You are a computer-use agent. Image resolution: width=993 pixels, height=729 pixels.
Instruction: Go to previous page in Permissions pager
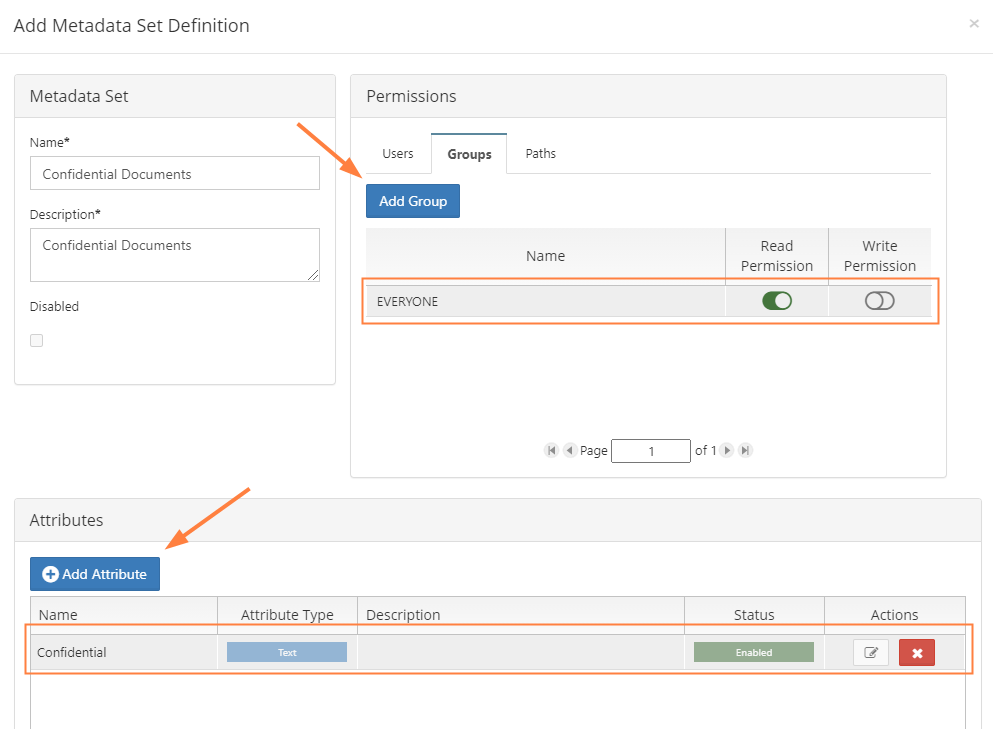point(569,451)
